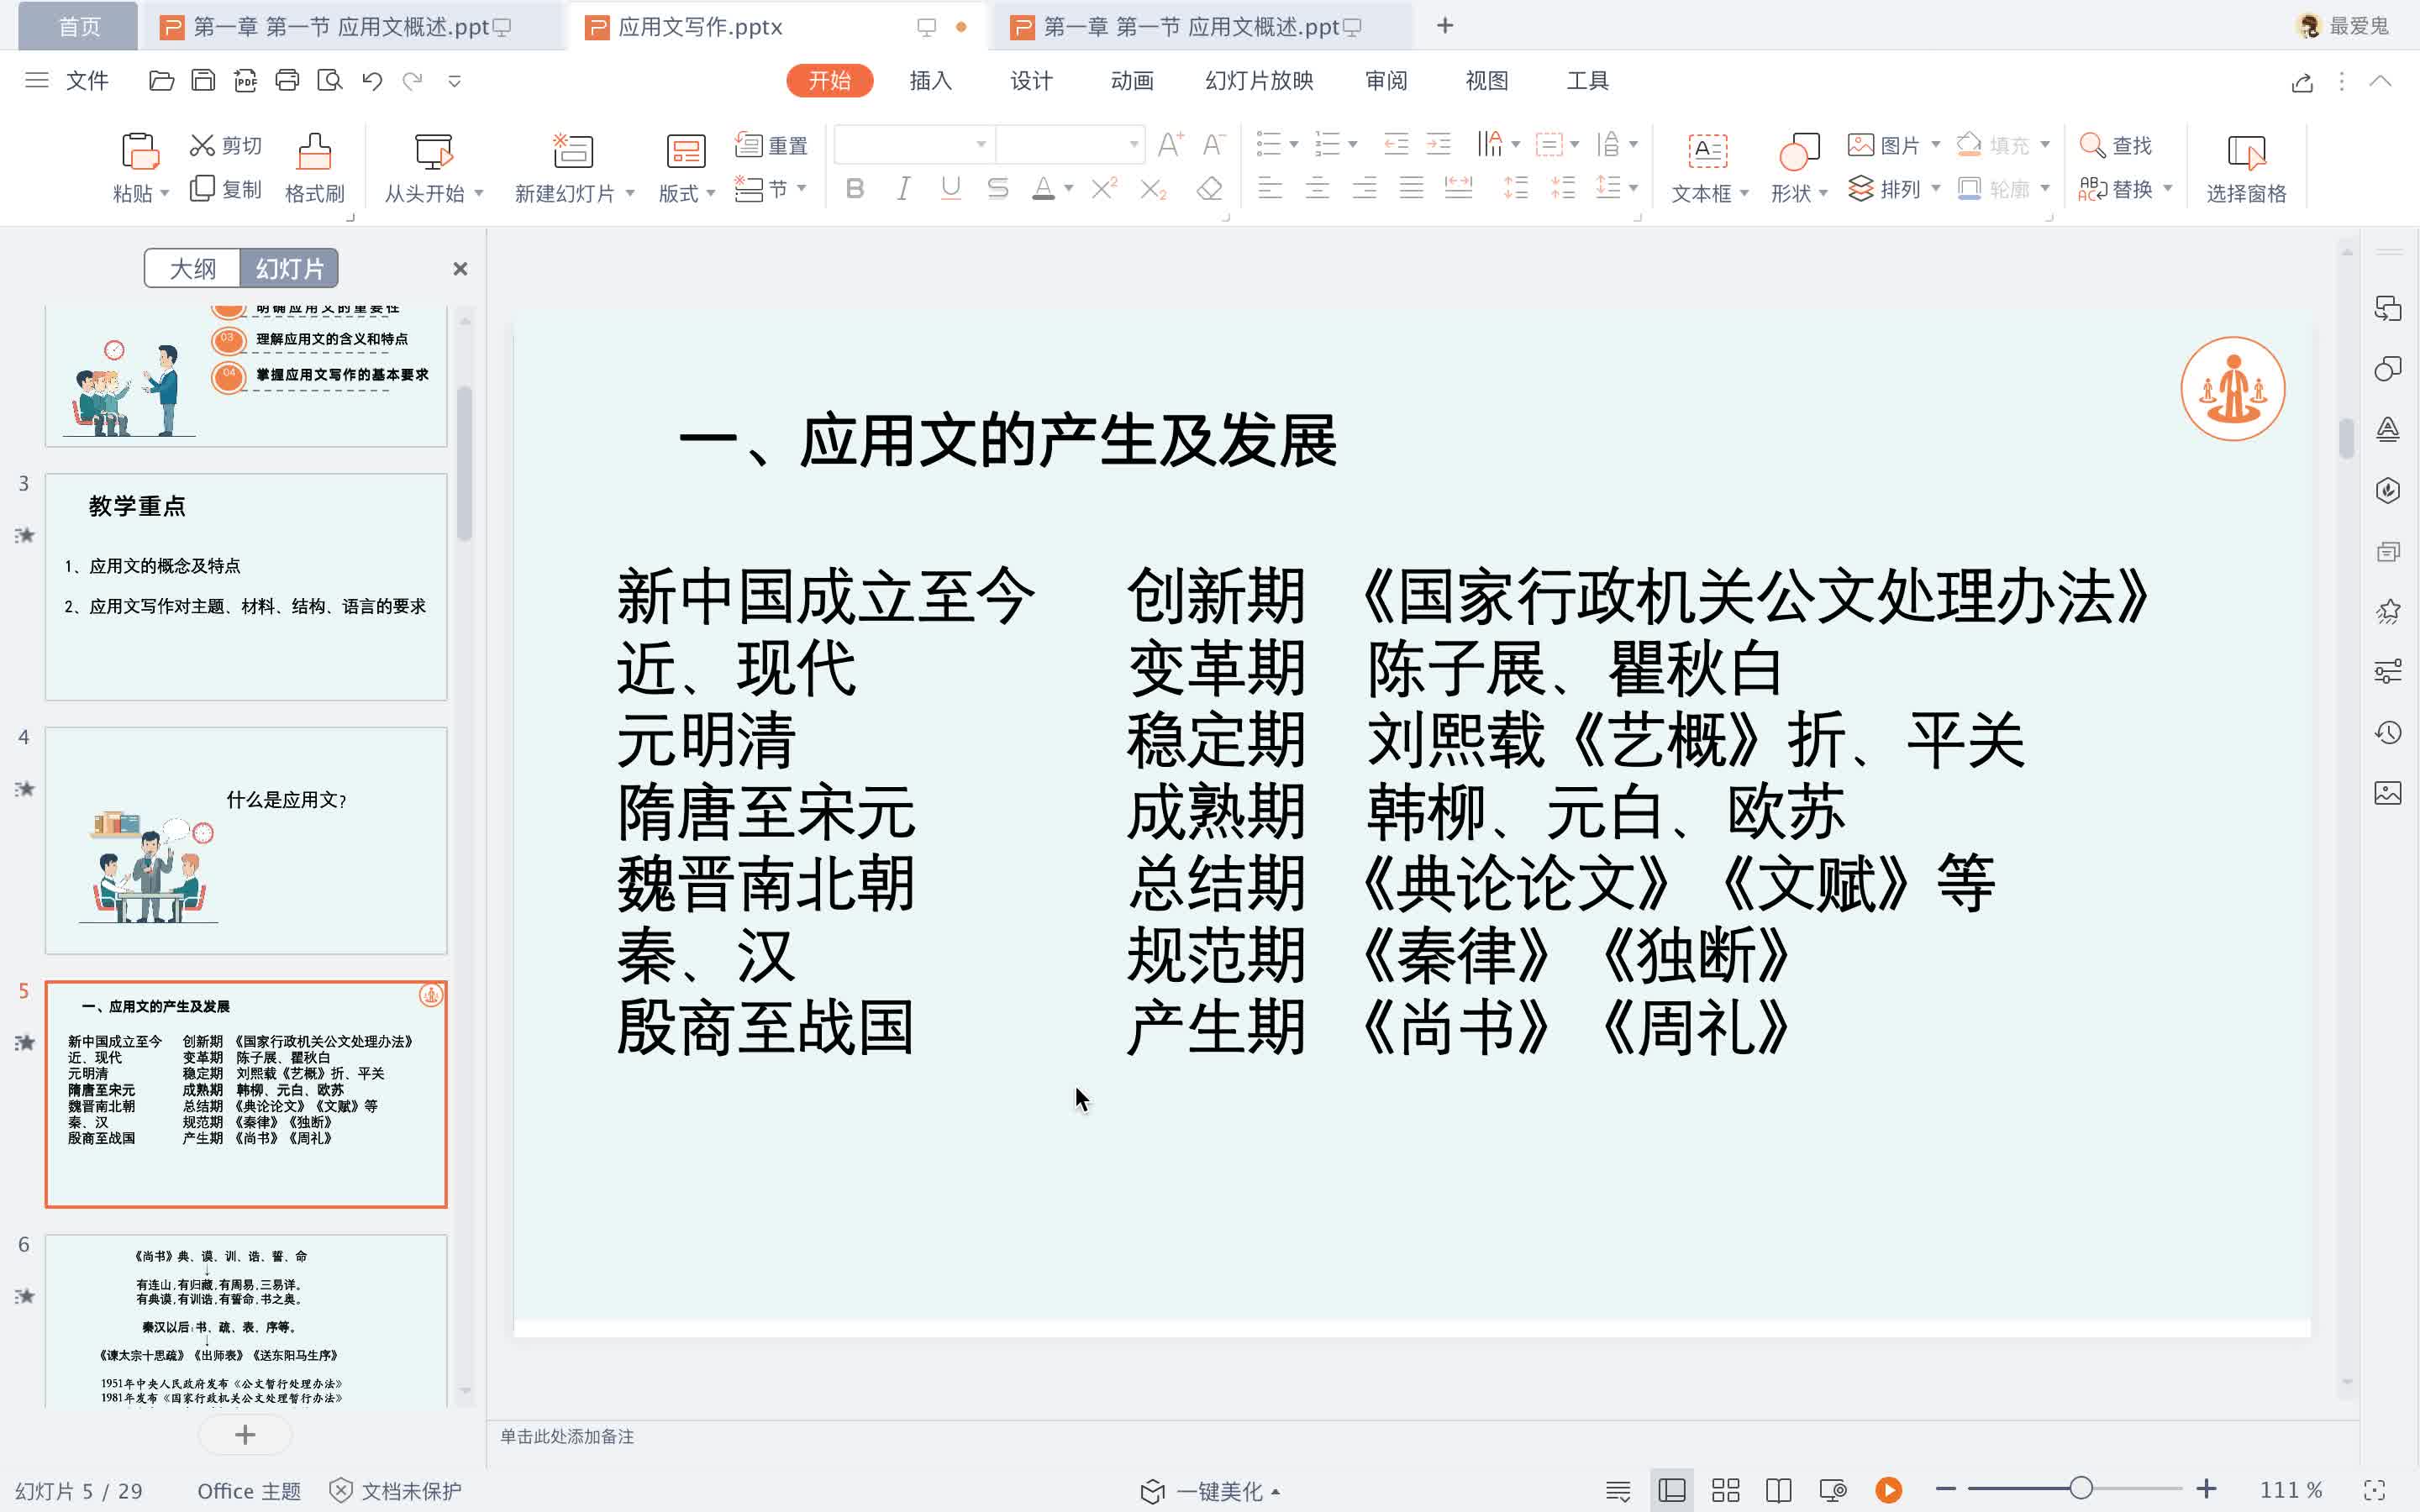Open the 设计 ribbon tab
Screen dimensions: 2420x1512
point(1031,81)
